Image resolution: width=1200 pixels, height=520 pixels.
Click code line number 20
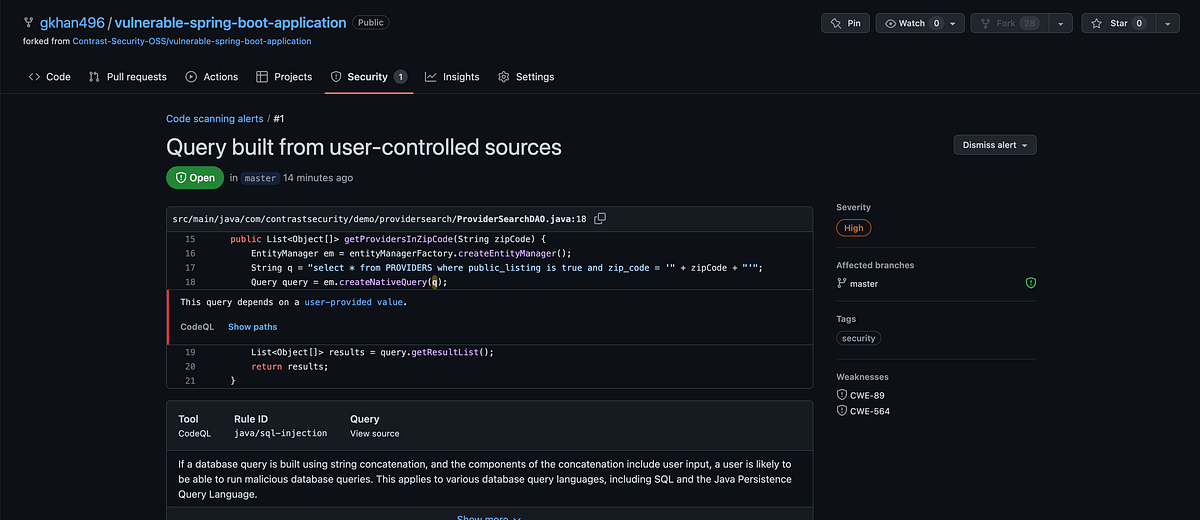(190, 367)
